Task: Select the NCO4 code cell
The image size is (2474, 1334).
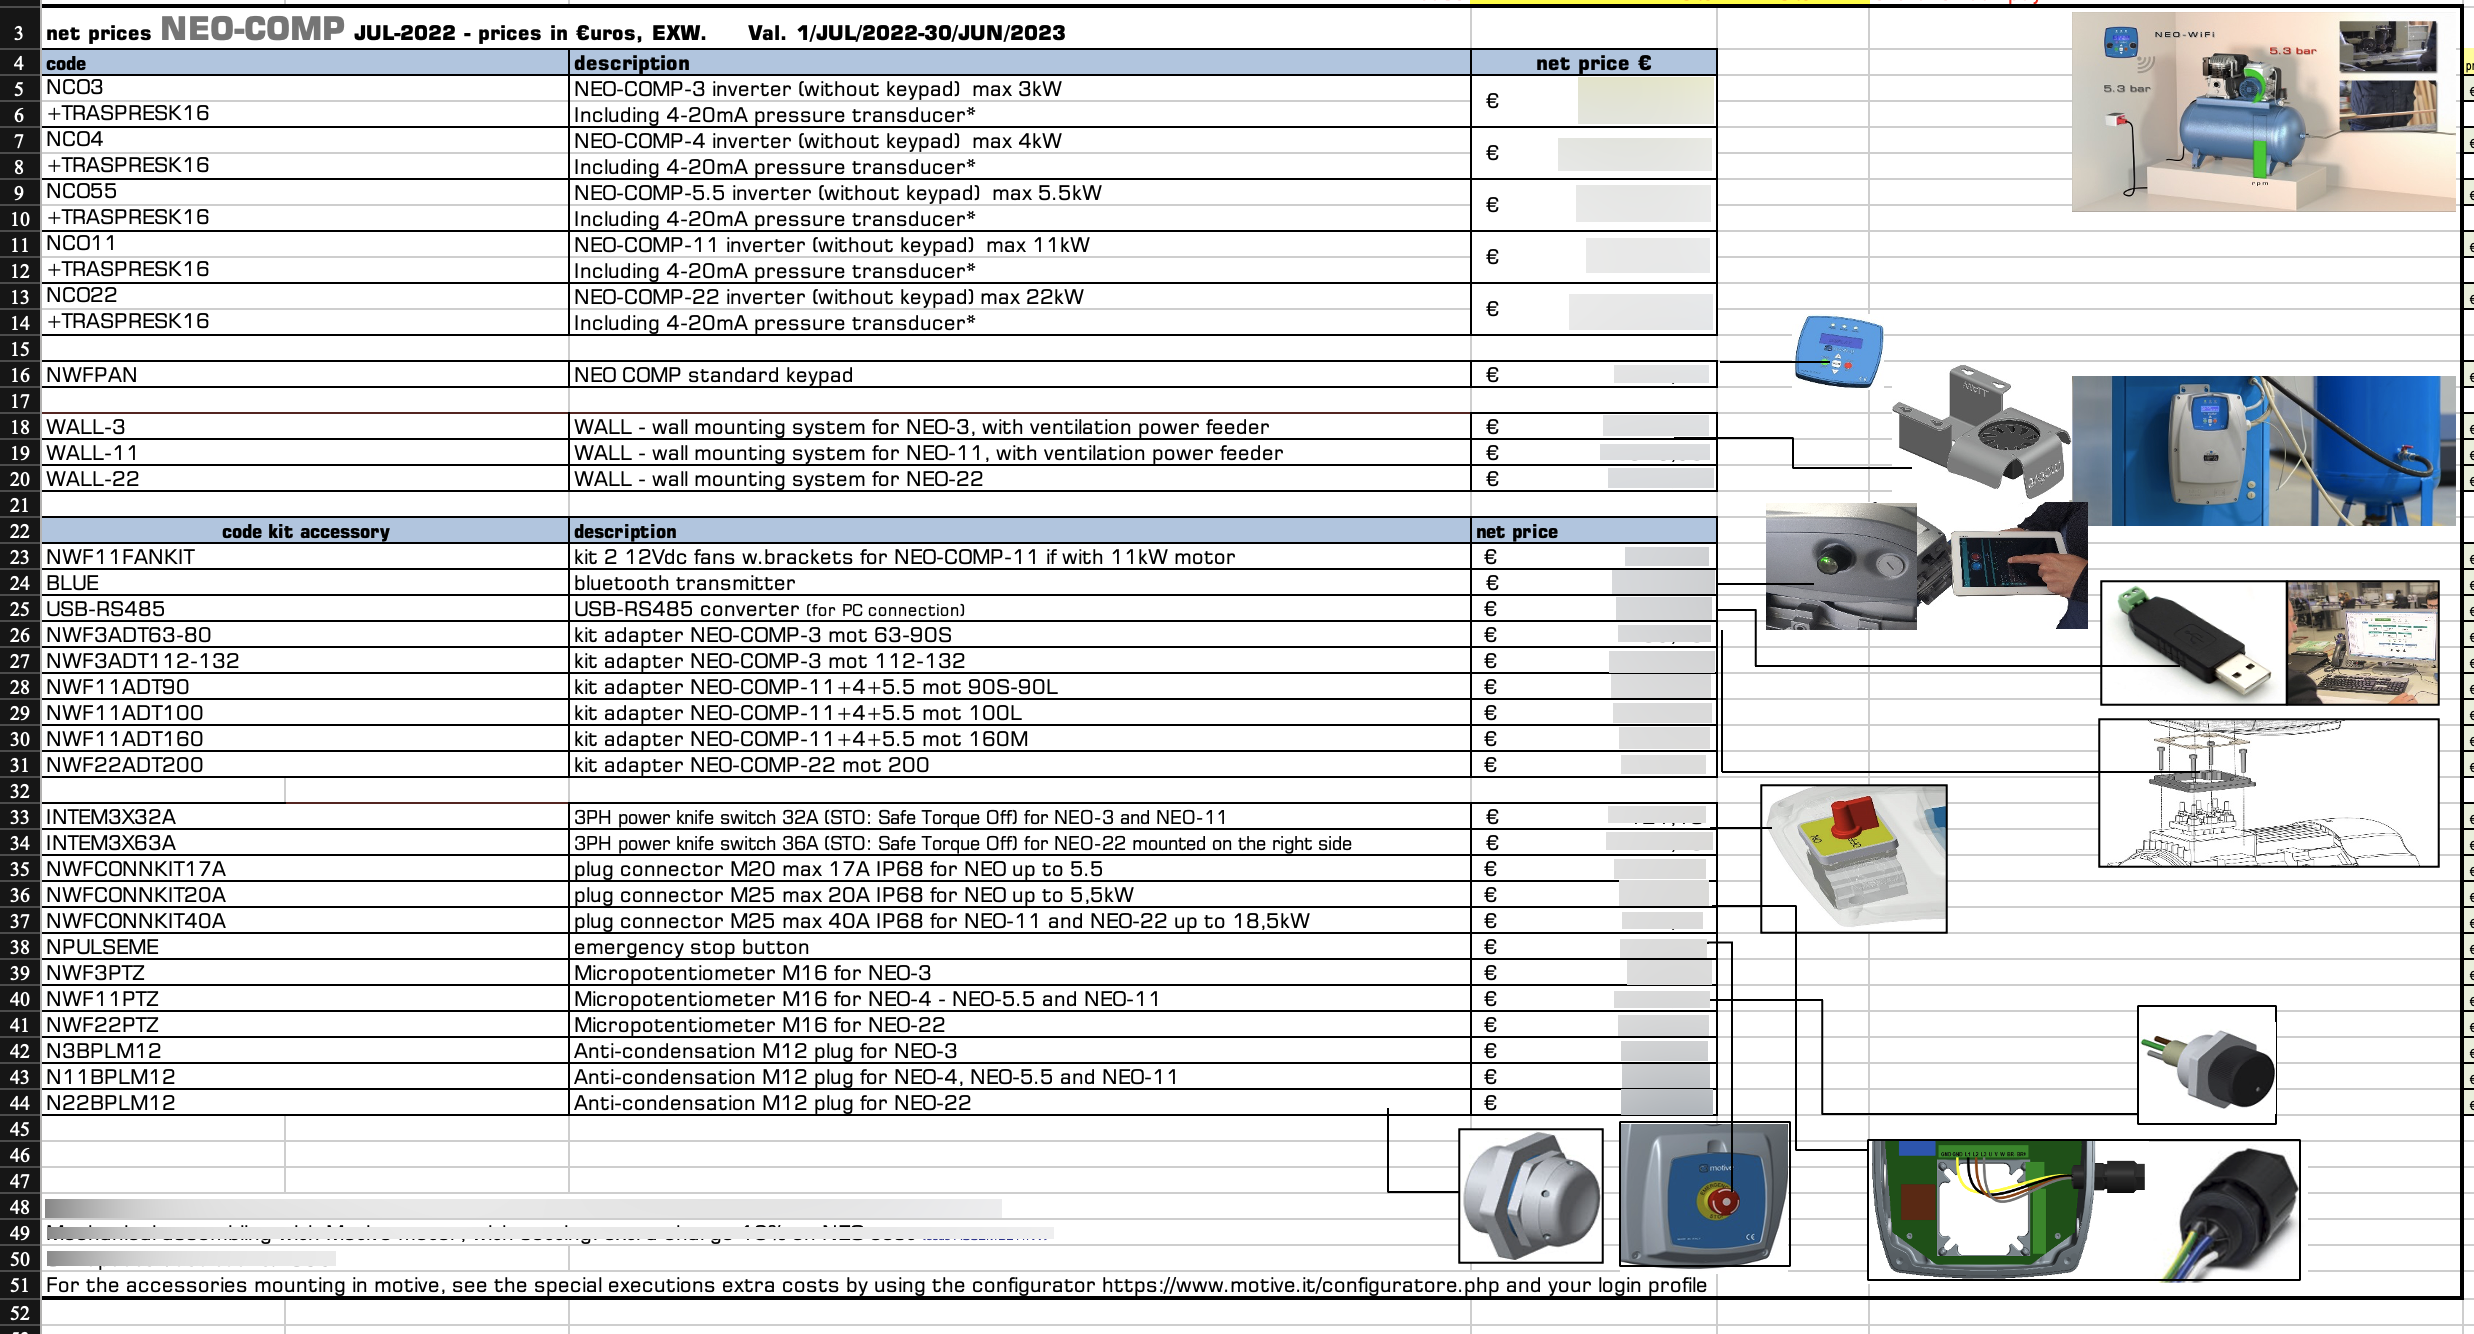Action: (x=305, y=140)
